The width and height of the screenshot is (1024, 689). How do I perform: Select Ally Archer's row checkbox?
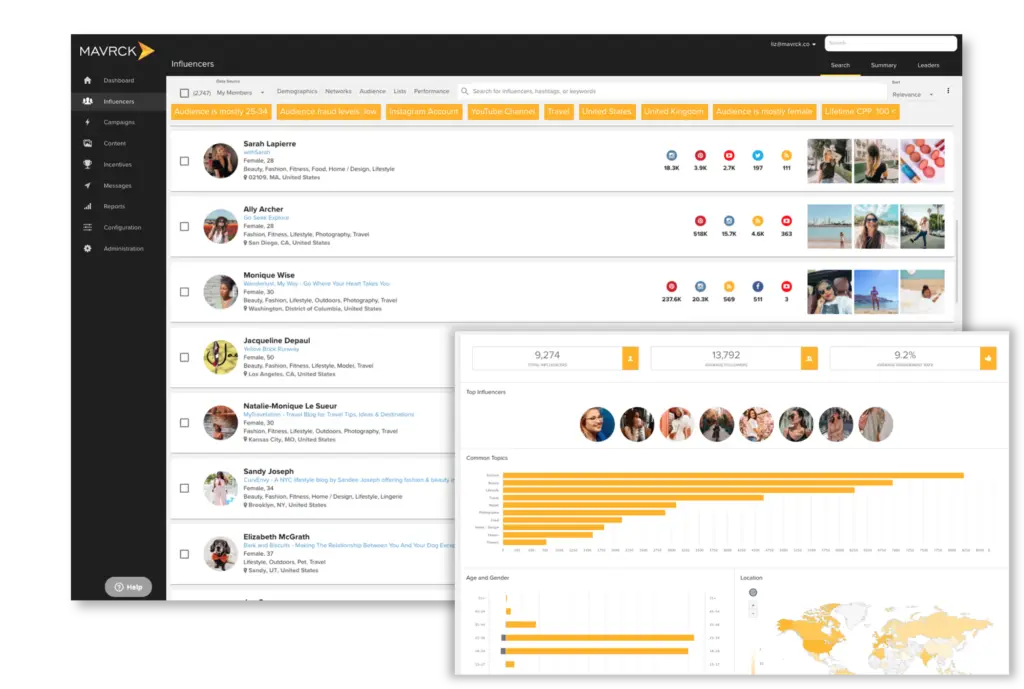pos(184,227)
